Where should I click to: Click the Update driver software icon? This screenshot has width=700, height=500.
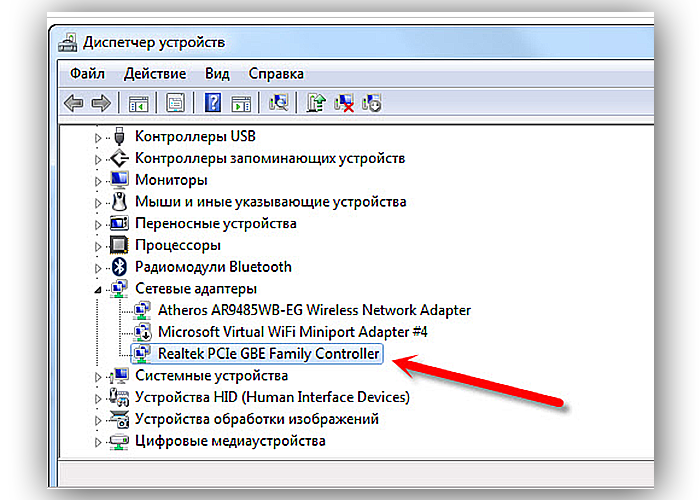click(x=316, y=103)
